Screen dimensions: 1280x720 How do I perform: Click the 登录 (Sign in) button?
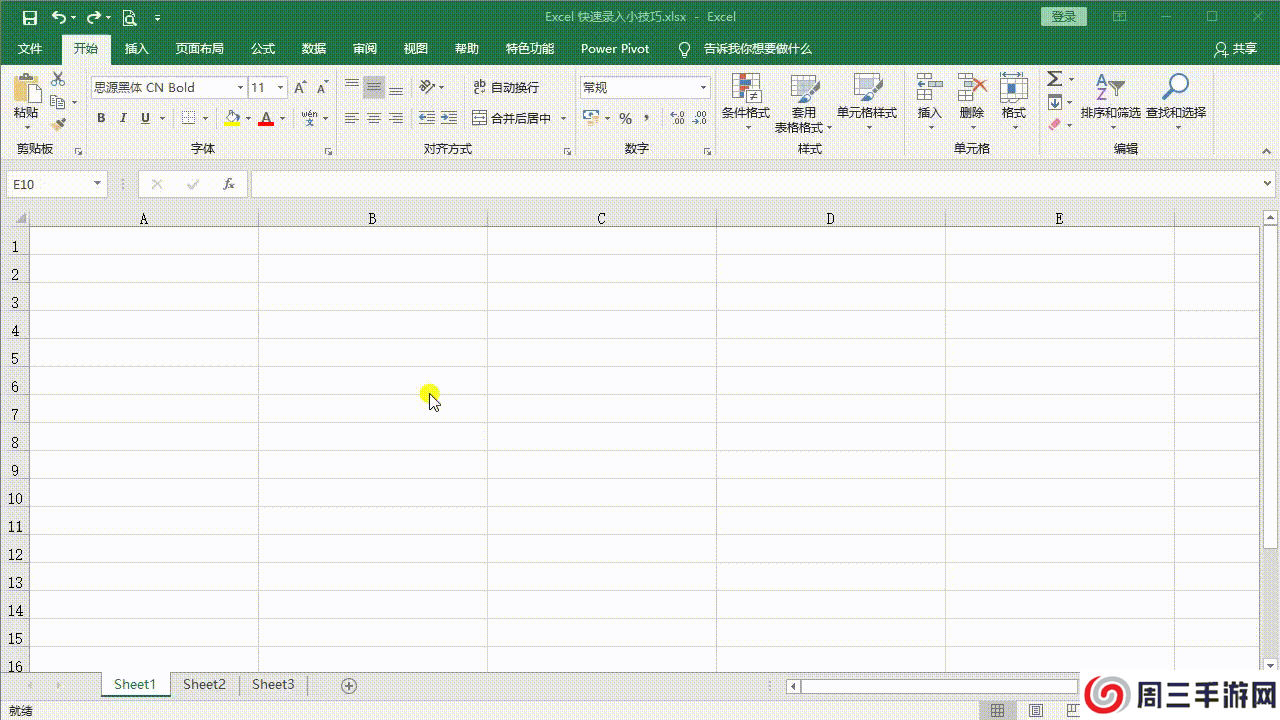[x=1064, y=17]
